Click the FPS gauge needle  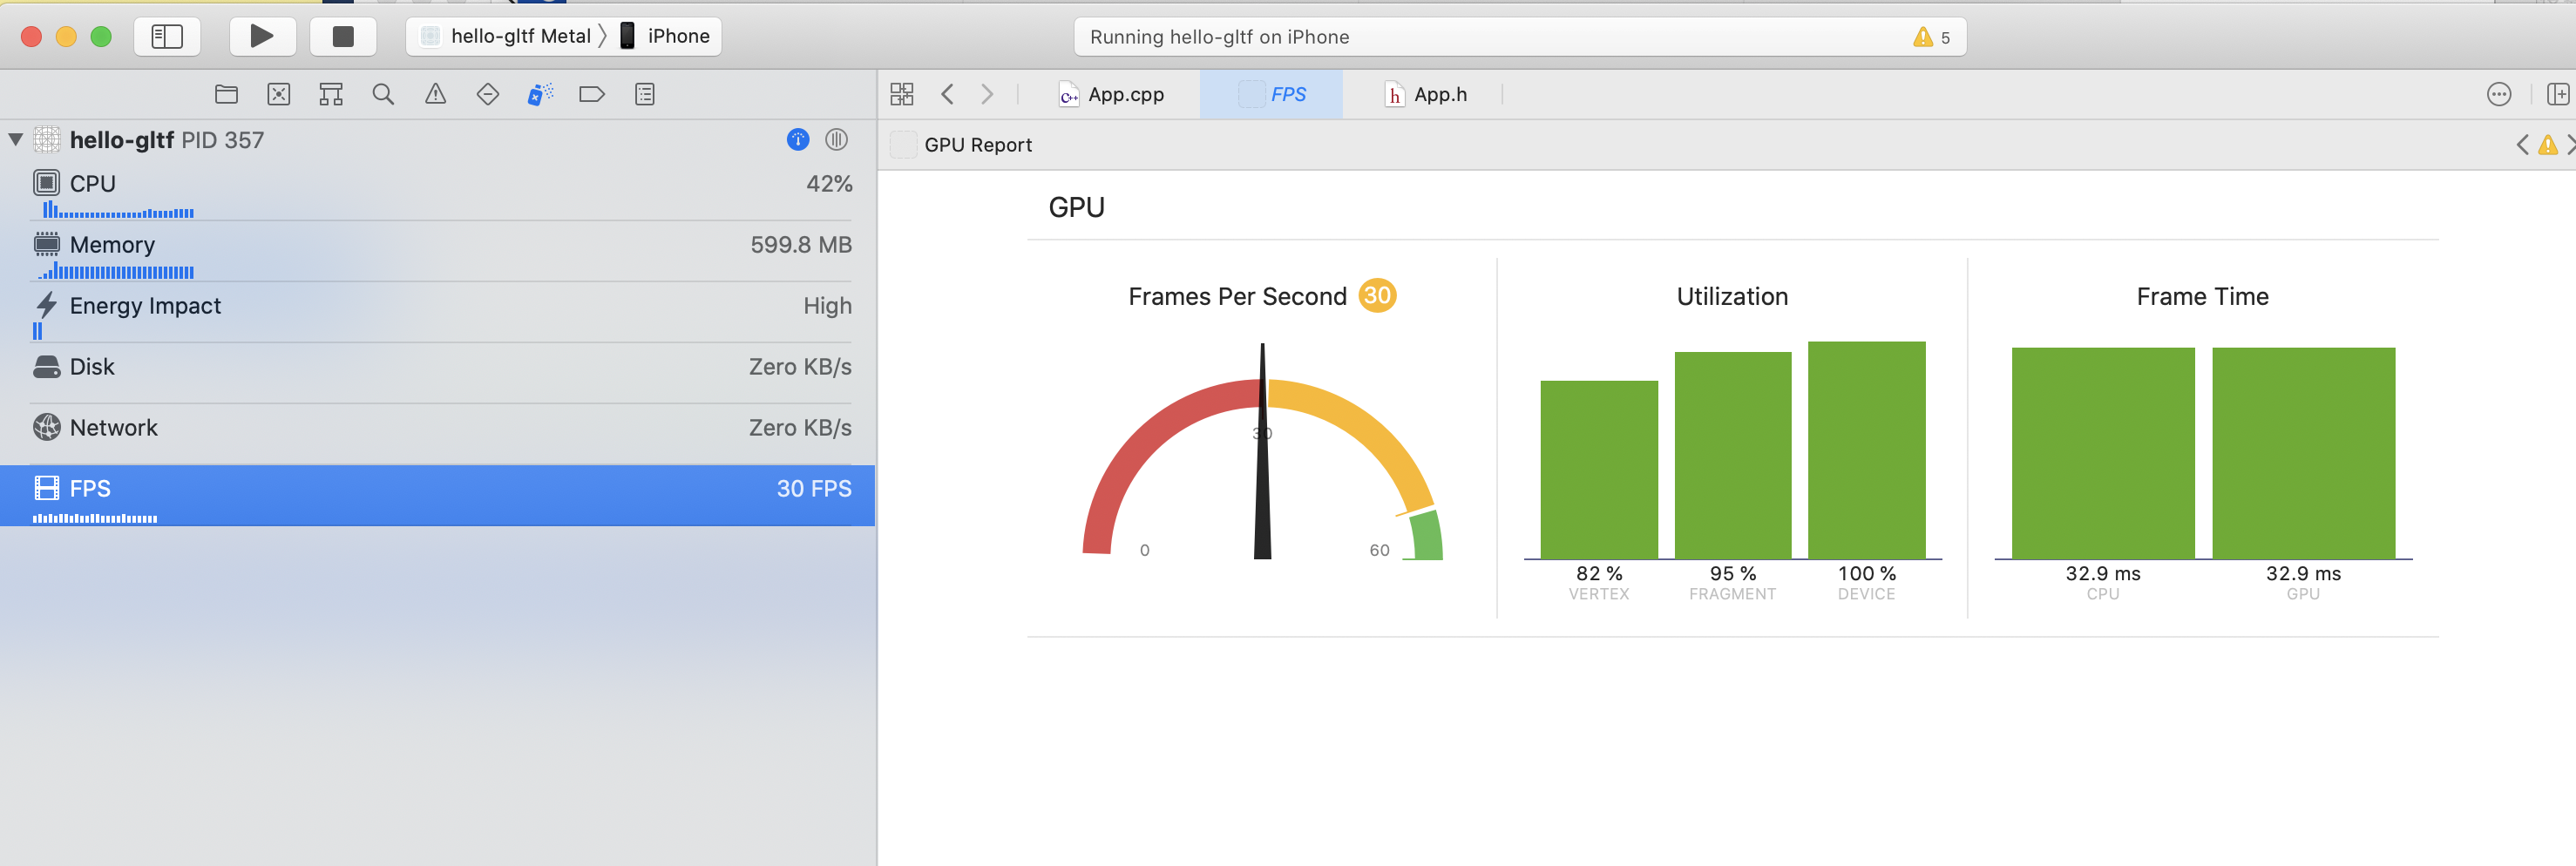(x=1262, y=452)
